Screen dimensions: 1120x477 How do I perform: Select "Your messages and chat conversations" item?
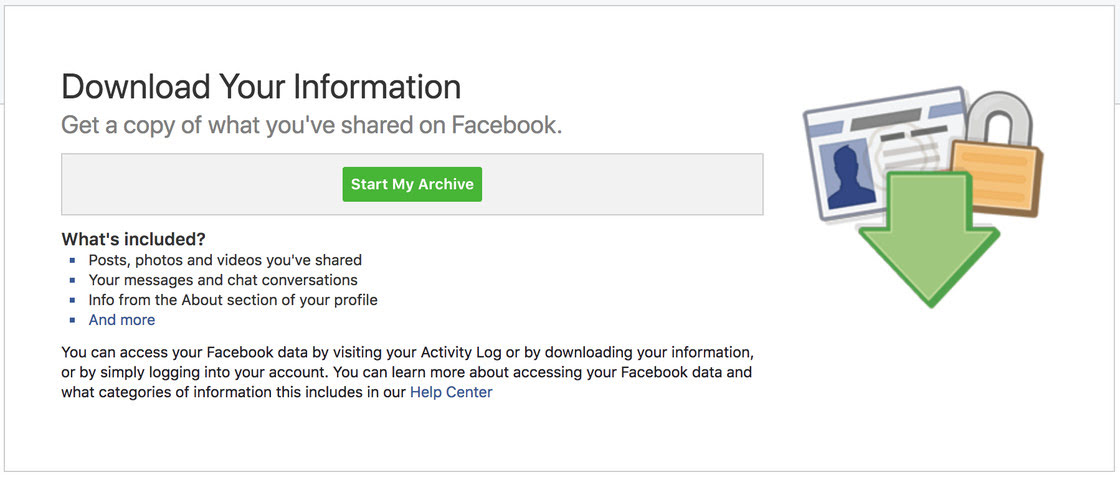tap(223, 280)
